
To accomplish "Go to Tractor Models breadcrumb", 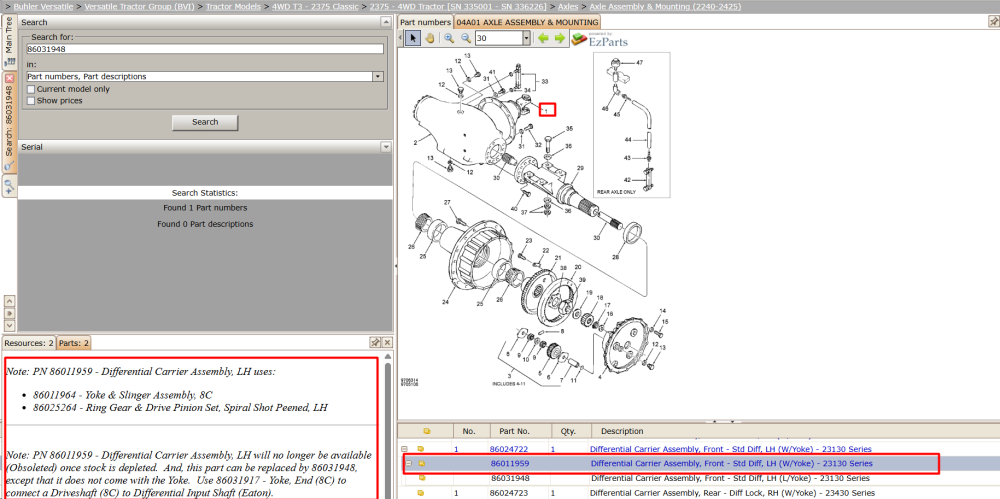I will tap(233, 6).
